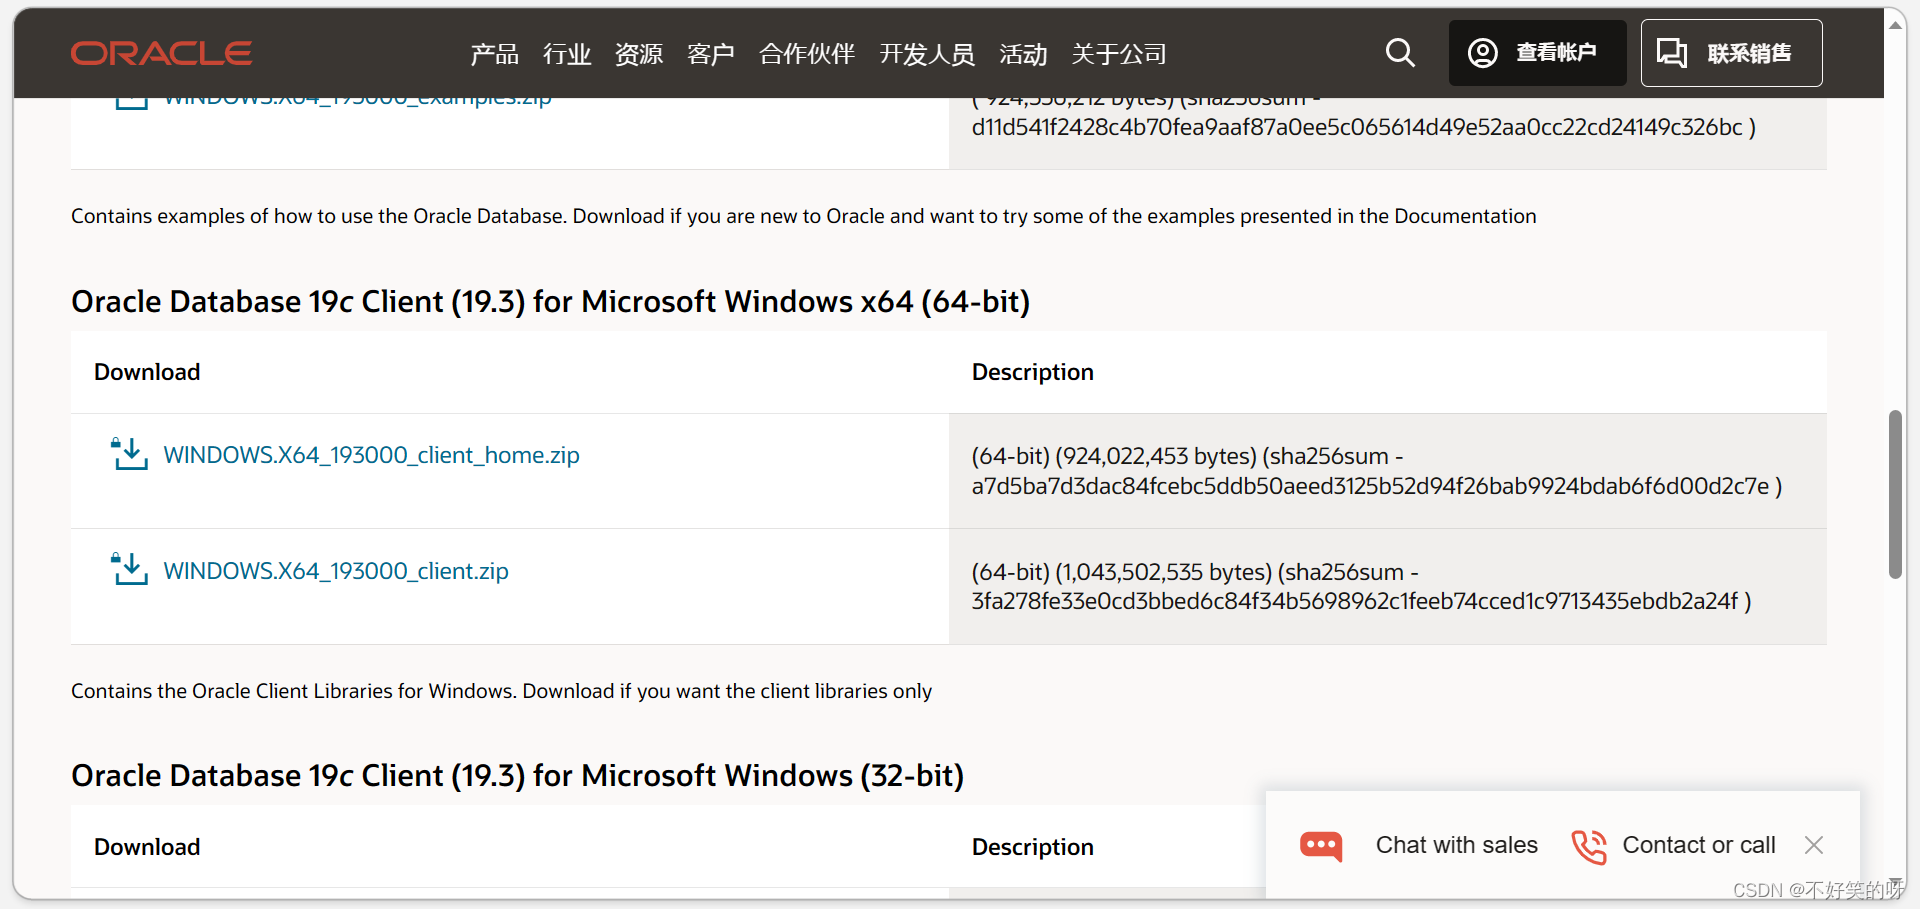Click download icon beside client_home.zip

(129, 454)
